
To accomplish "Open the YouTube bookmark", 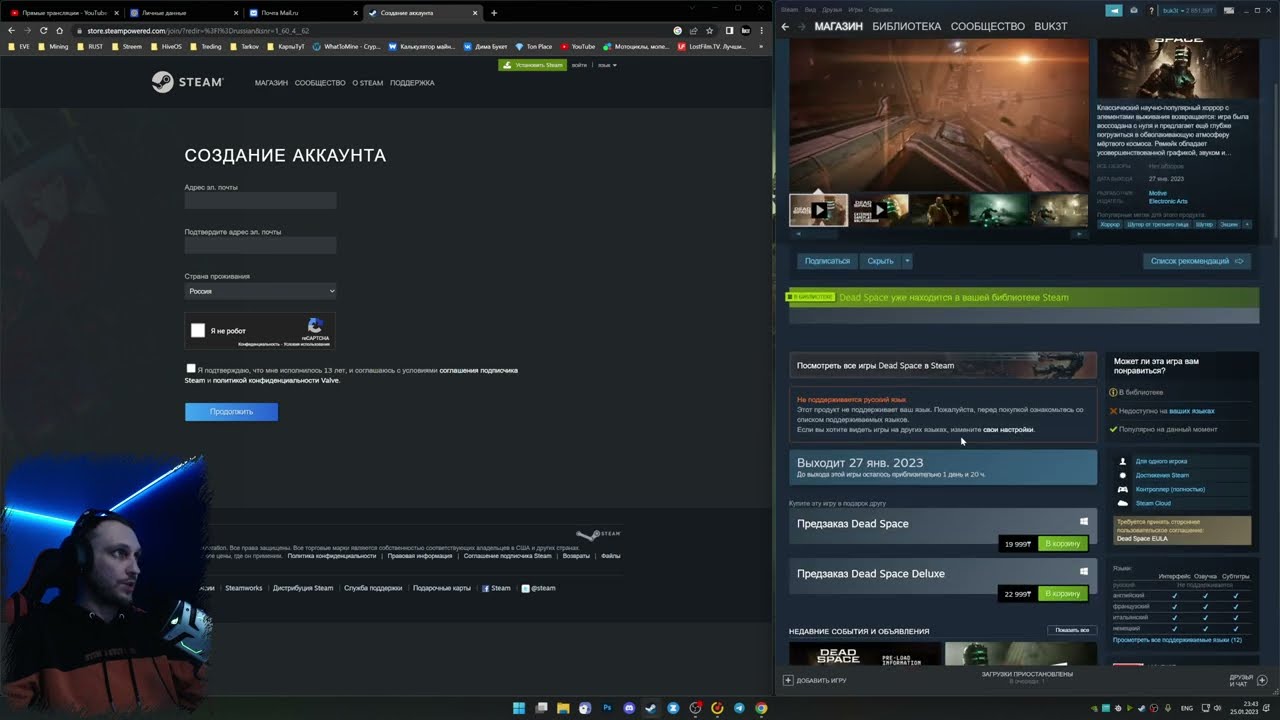I will (578, 46).
